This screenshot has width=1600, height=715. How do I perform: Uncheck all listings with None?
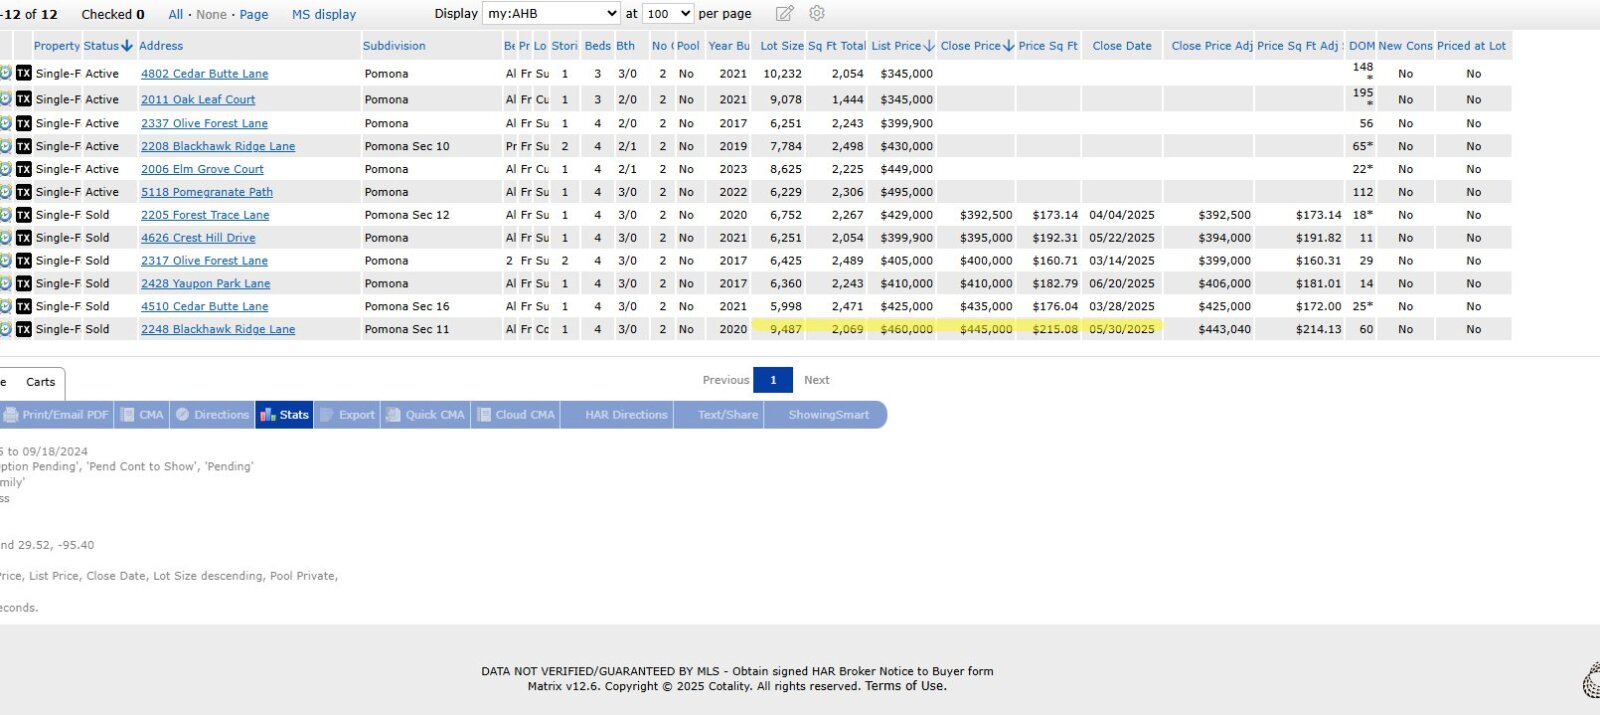[211, 15]
